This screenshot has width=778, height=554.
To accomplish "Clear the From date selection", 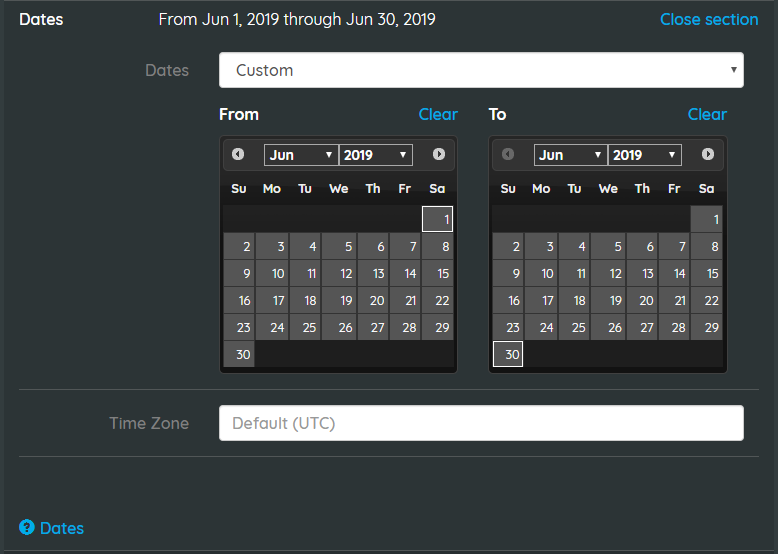I will pos(438,115).
